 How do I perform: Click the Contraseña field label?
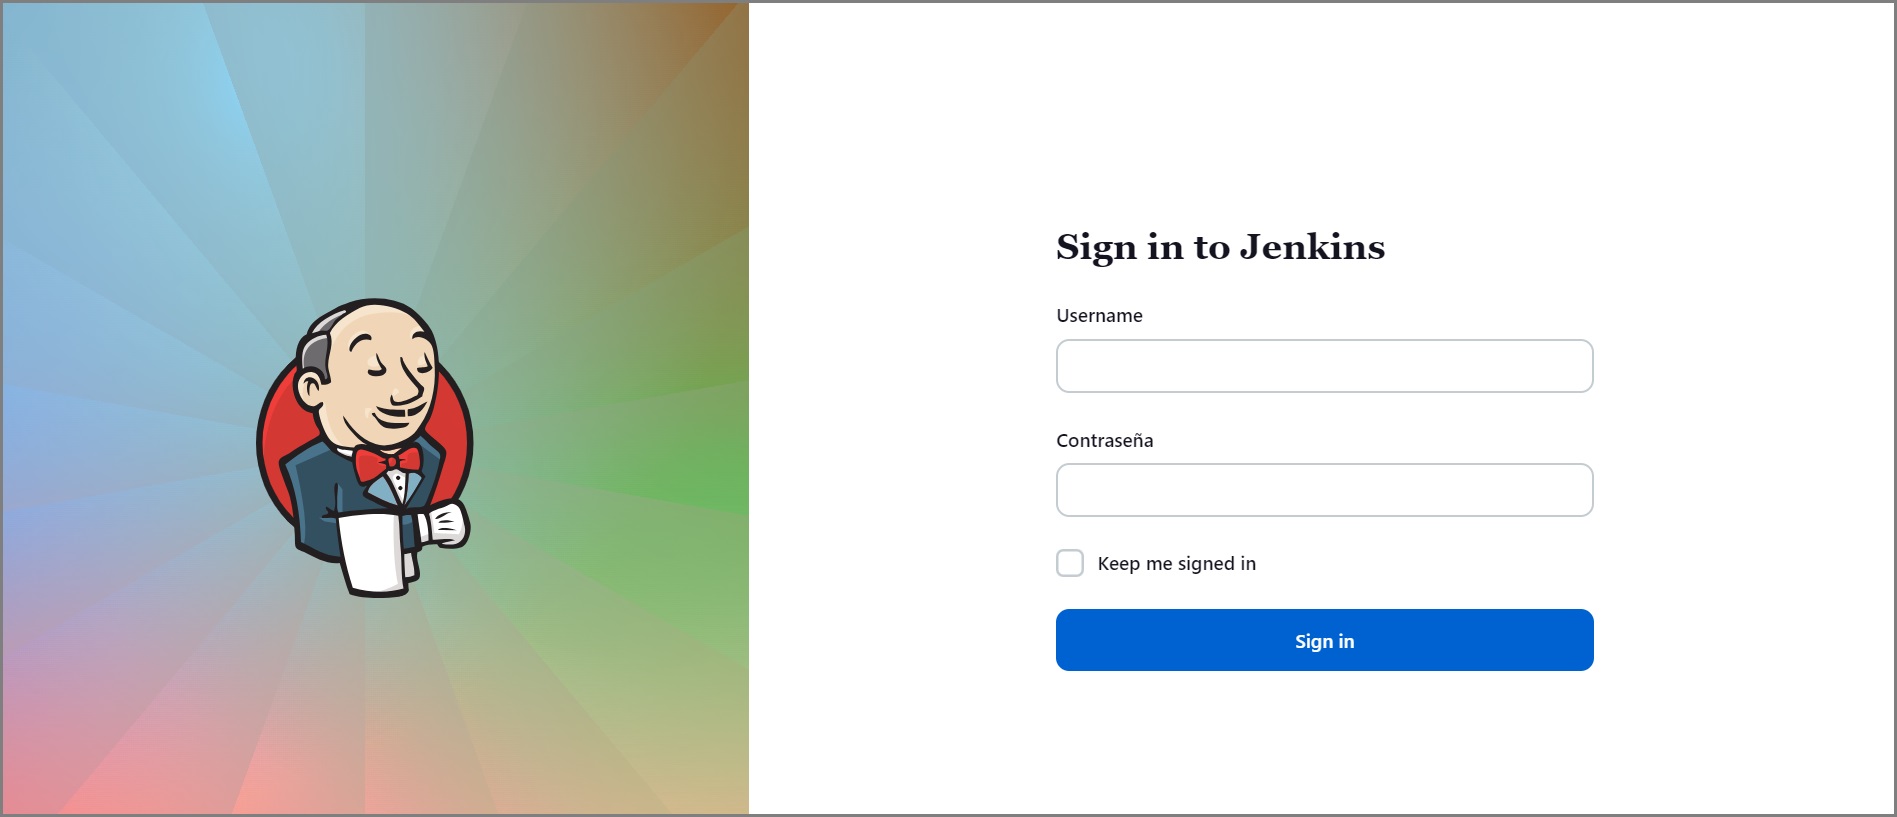1104,441
